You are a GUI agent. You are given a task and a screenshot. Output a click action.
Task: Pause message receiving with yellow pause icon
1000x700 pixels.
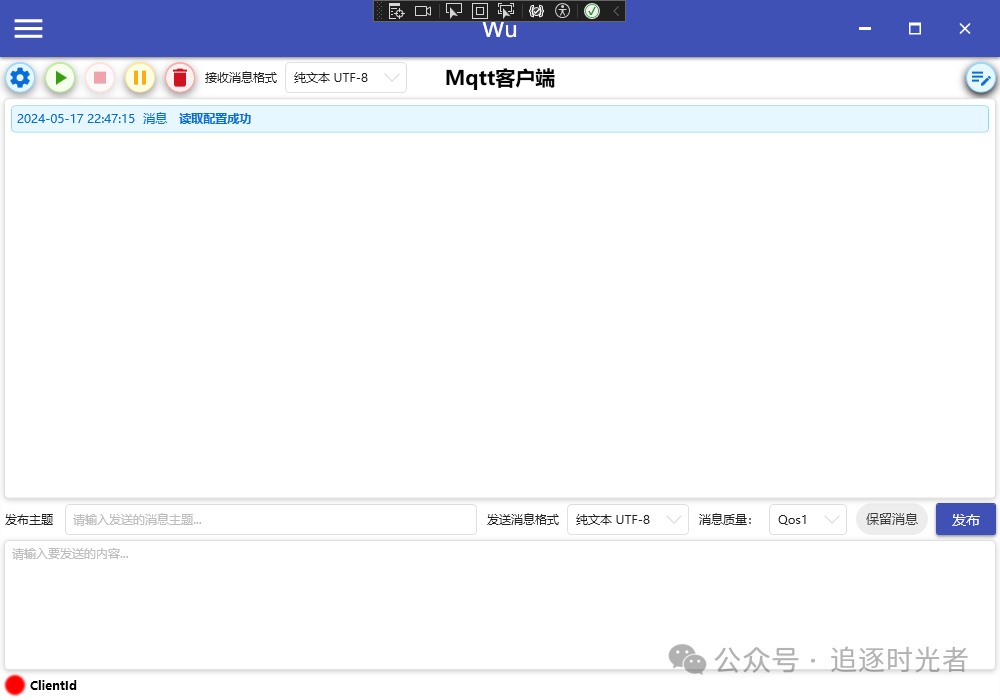[140, 78]
